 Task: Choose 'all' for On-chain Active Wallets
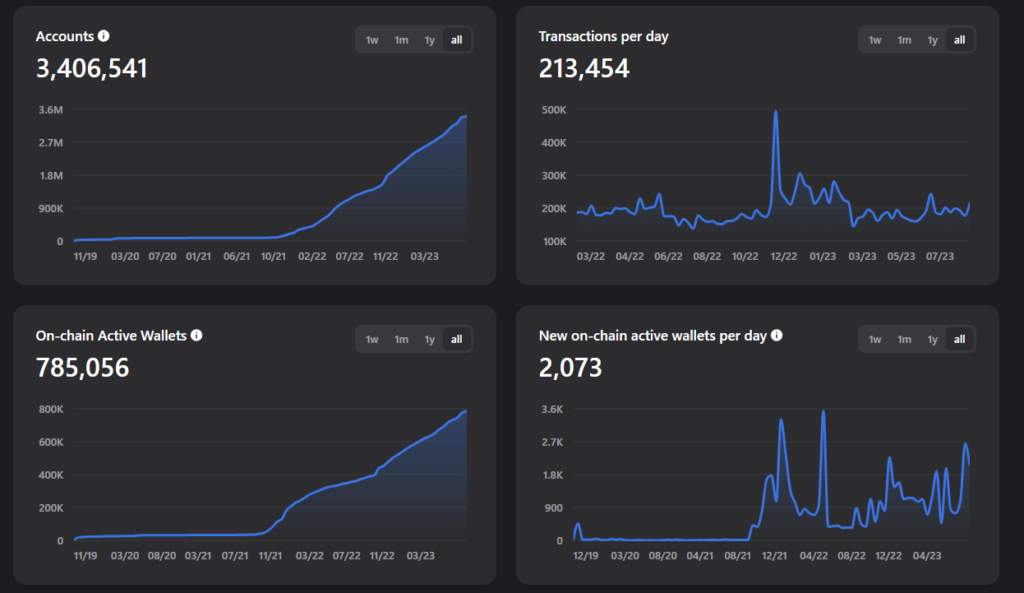pos(457,339)
